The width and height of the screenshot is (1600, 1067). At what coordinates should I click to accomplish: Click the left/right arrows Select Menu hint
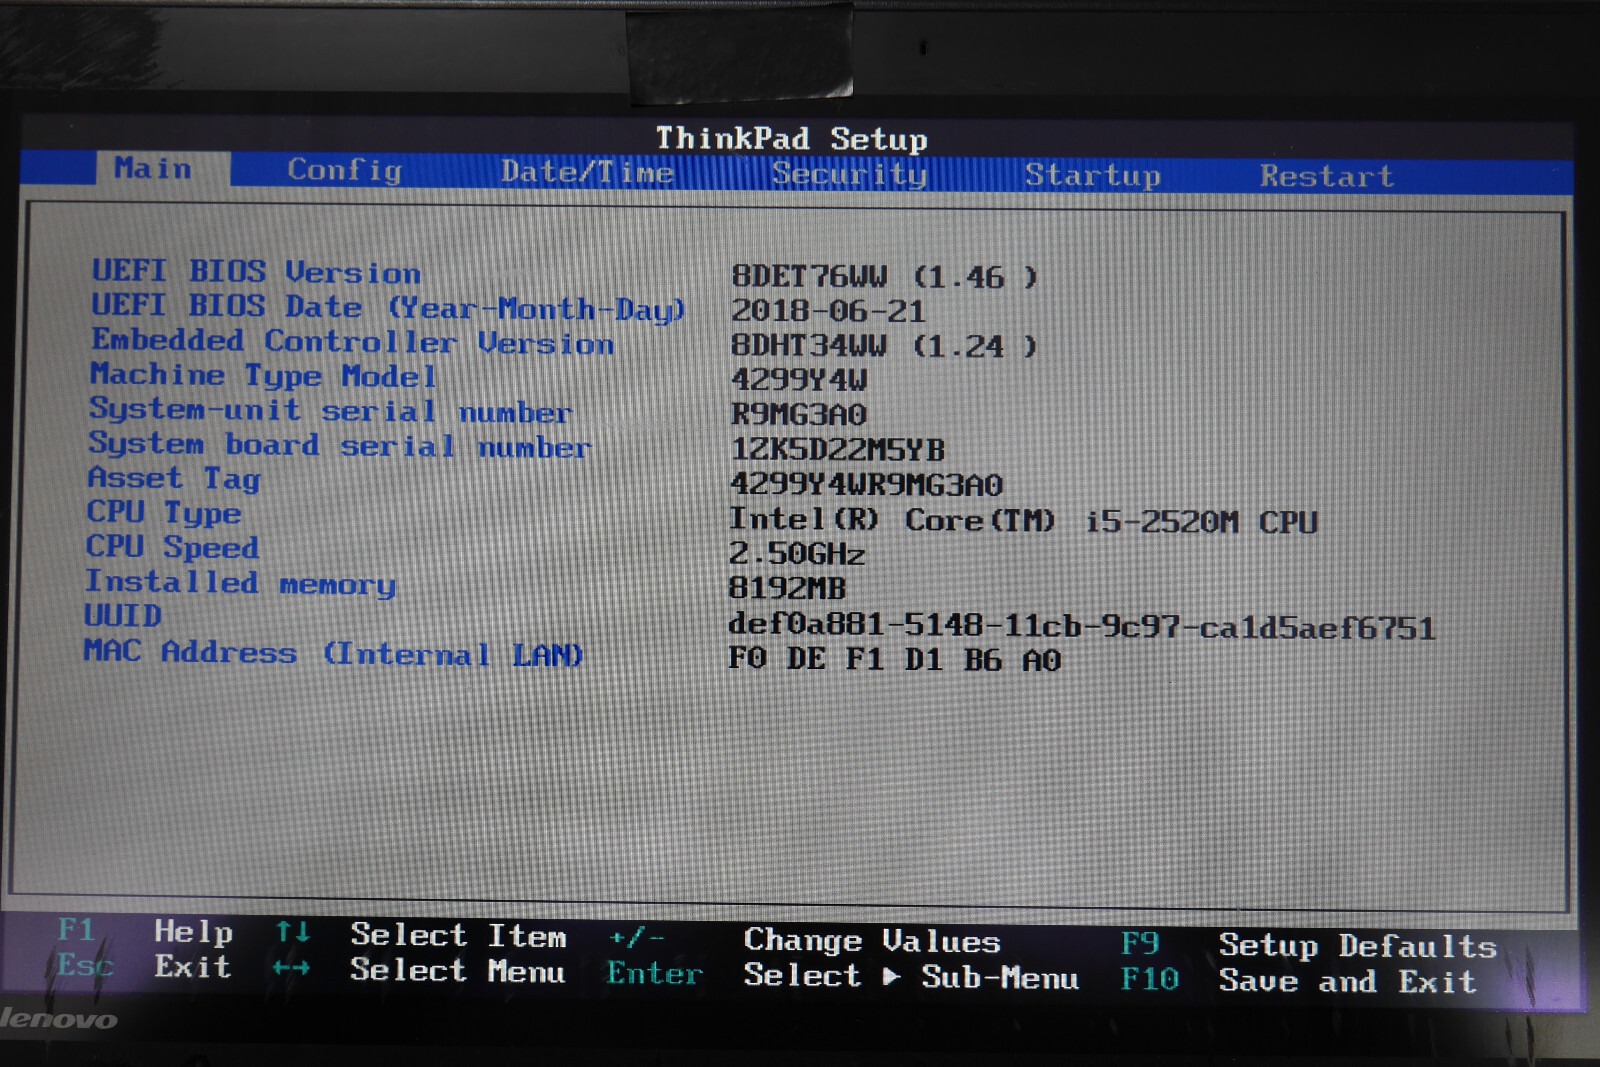click(418, 970)
